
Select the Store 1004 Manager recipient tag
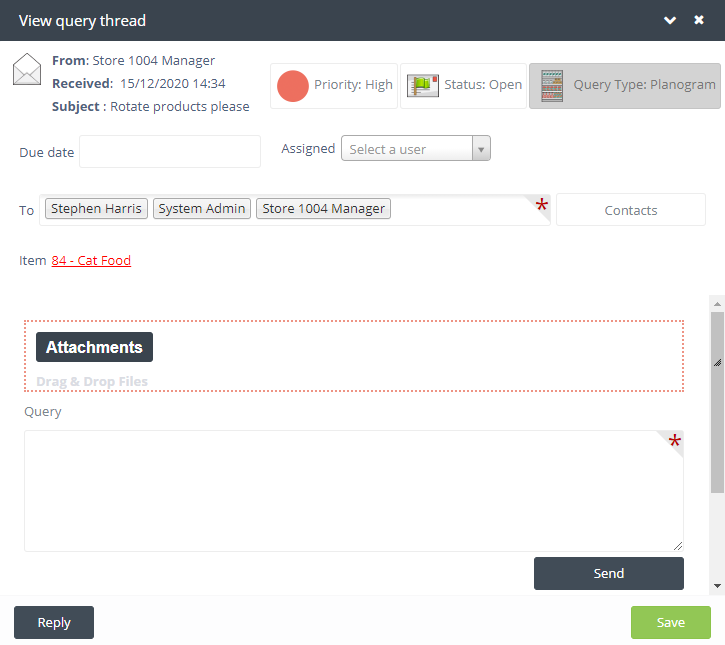(323, 209)
